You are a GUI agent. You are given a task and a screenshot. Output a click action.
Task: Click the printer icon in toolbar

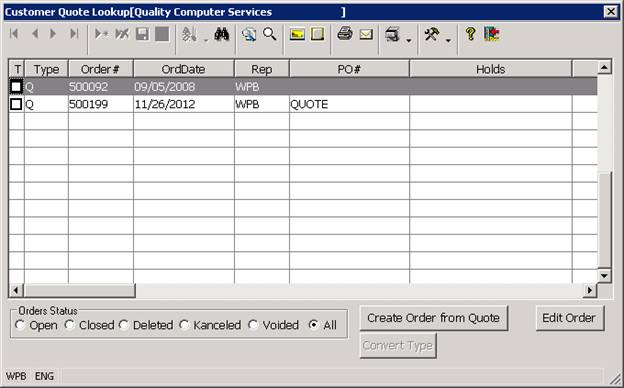point(345,34)
